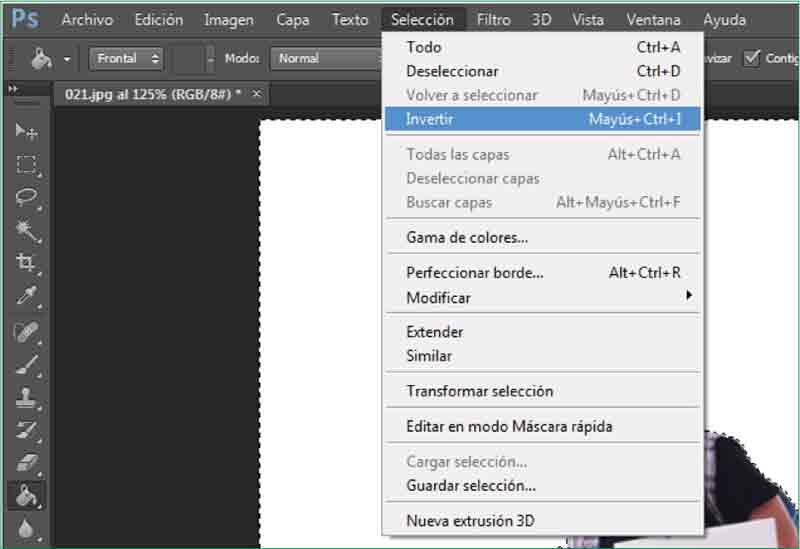
Task: Click Guardar selección menu entry
Action: click(471, 486)
